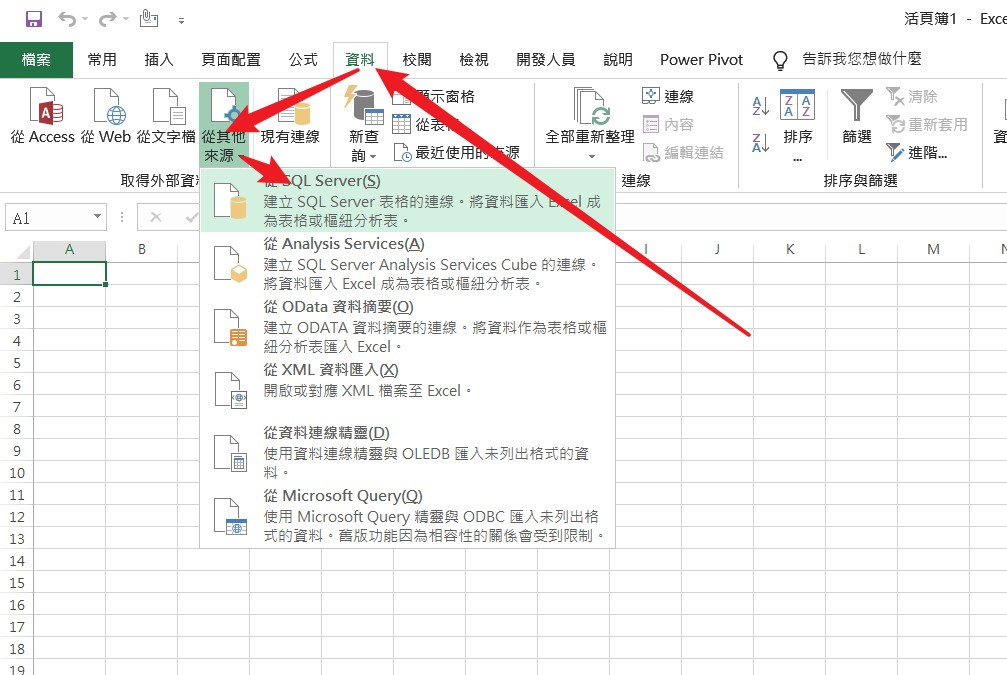Select column M header

pyautogui.click(x=933, y=249)
